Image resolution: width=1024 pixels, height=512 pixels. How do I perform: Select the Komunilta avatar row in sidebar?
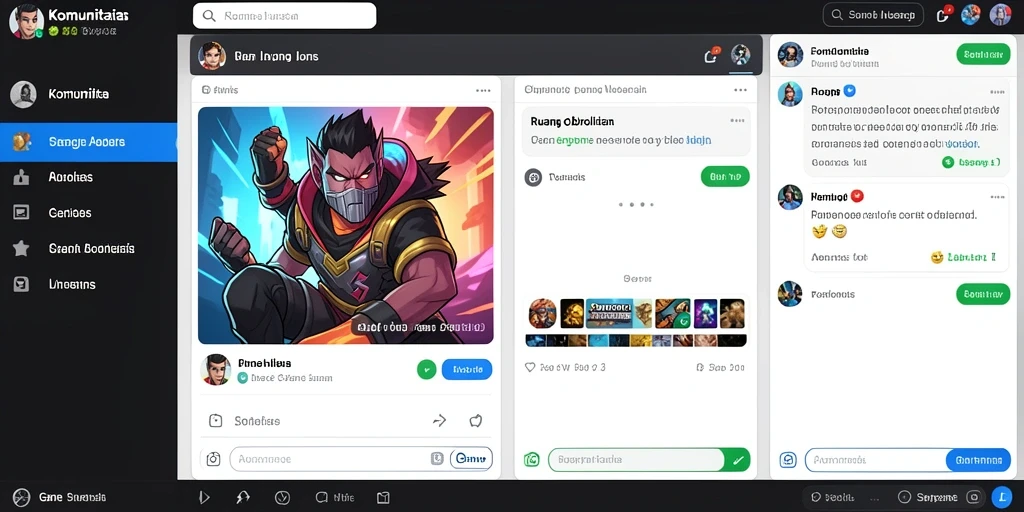pyautogui.click(x=88, y=94)
